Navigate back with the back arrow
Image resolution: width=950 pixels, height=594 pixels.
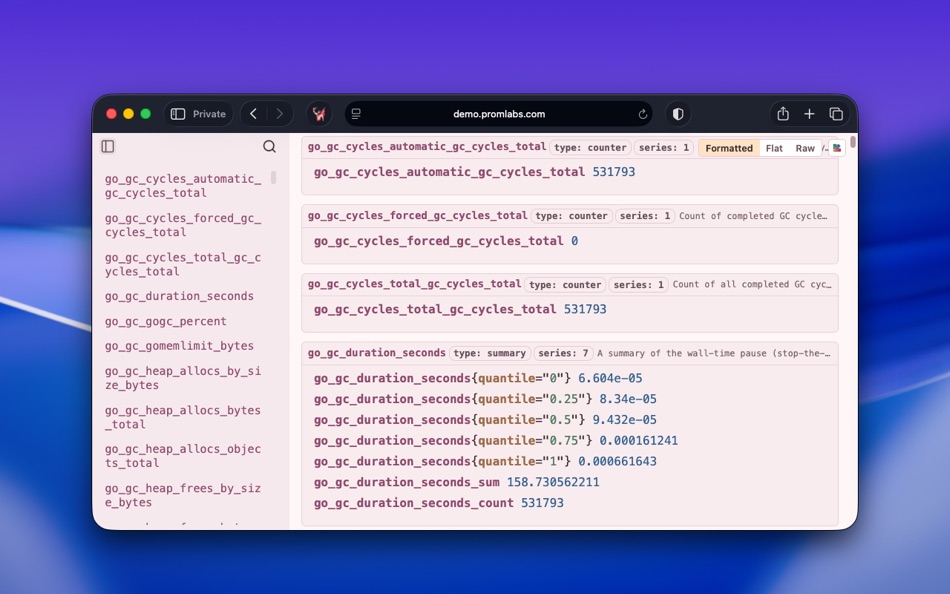(253, 114)
